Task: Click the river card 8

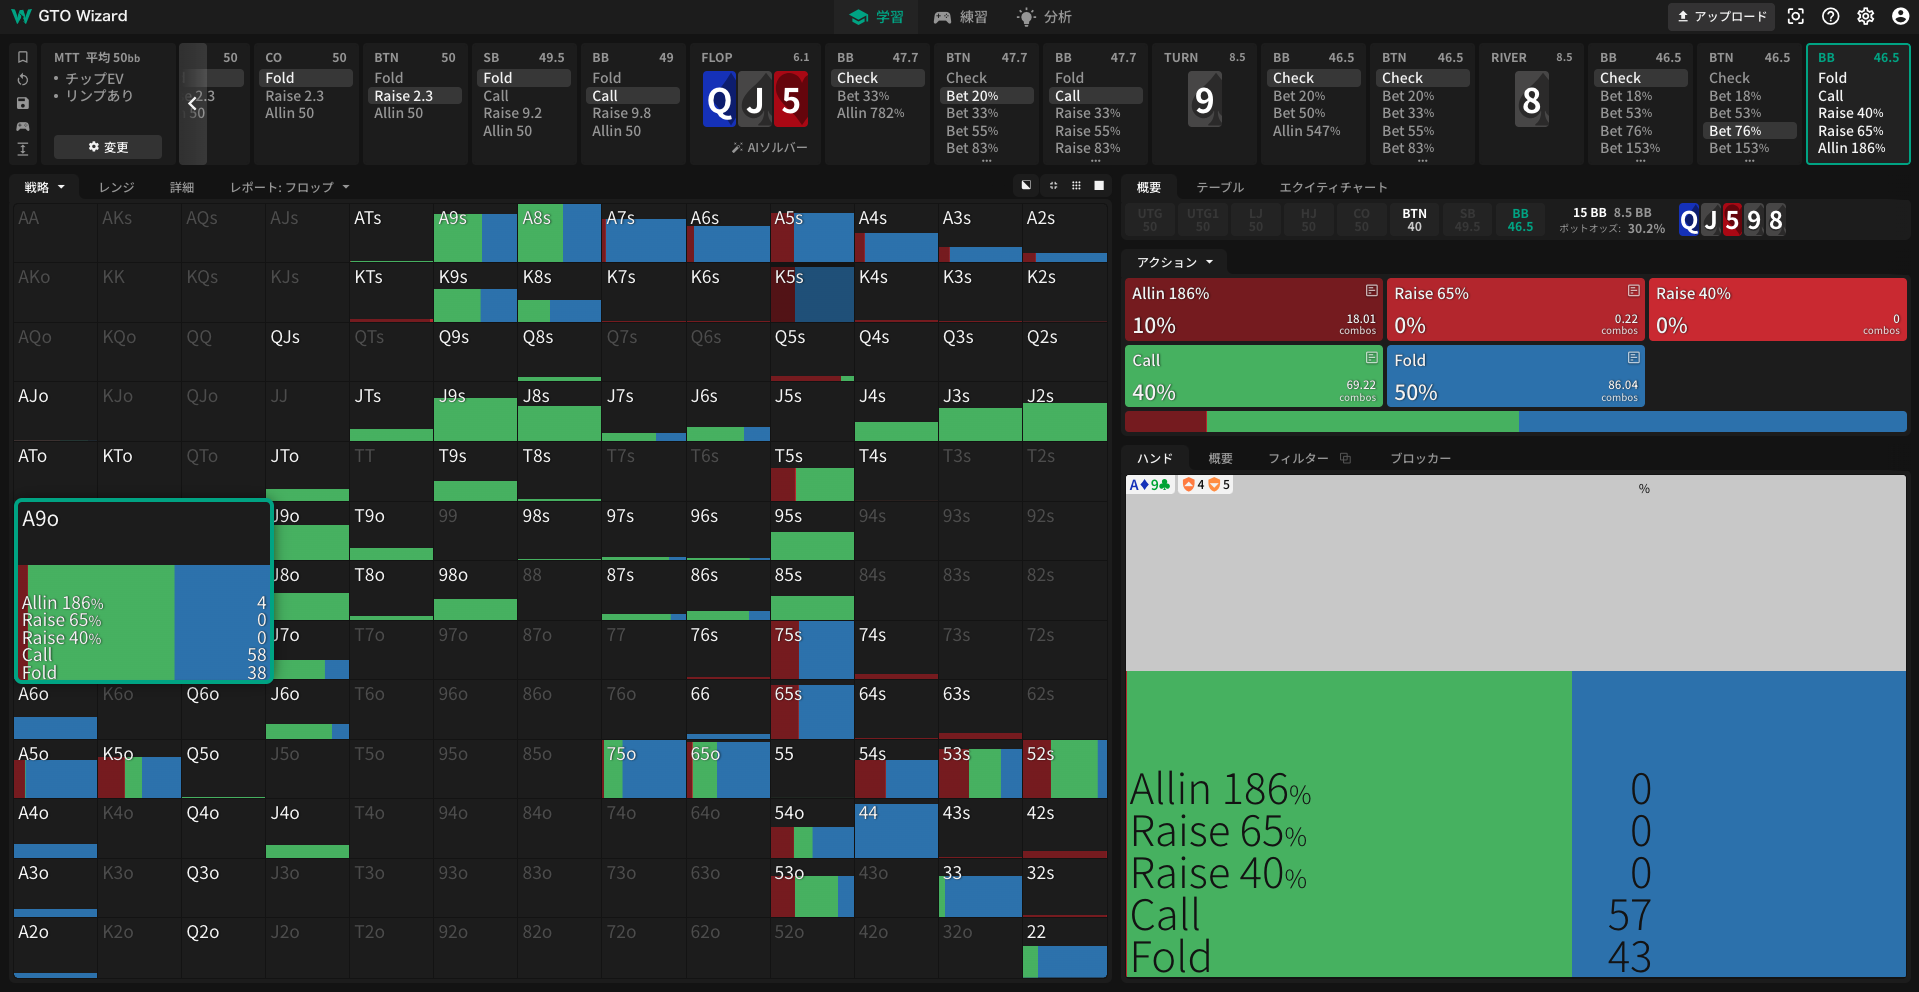Action: point(1532,101)
